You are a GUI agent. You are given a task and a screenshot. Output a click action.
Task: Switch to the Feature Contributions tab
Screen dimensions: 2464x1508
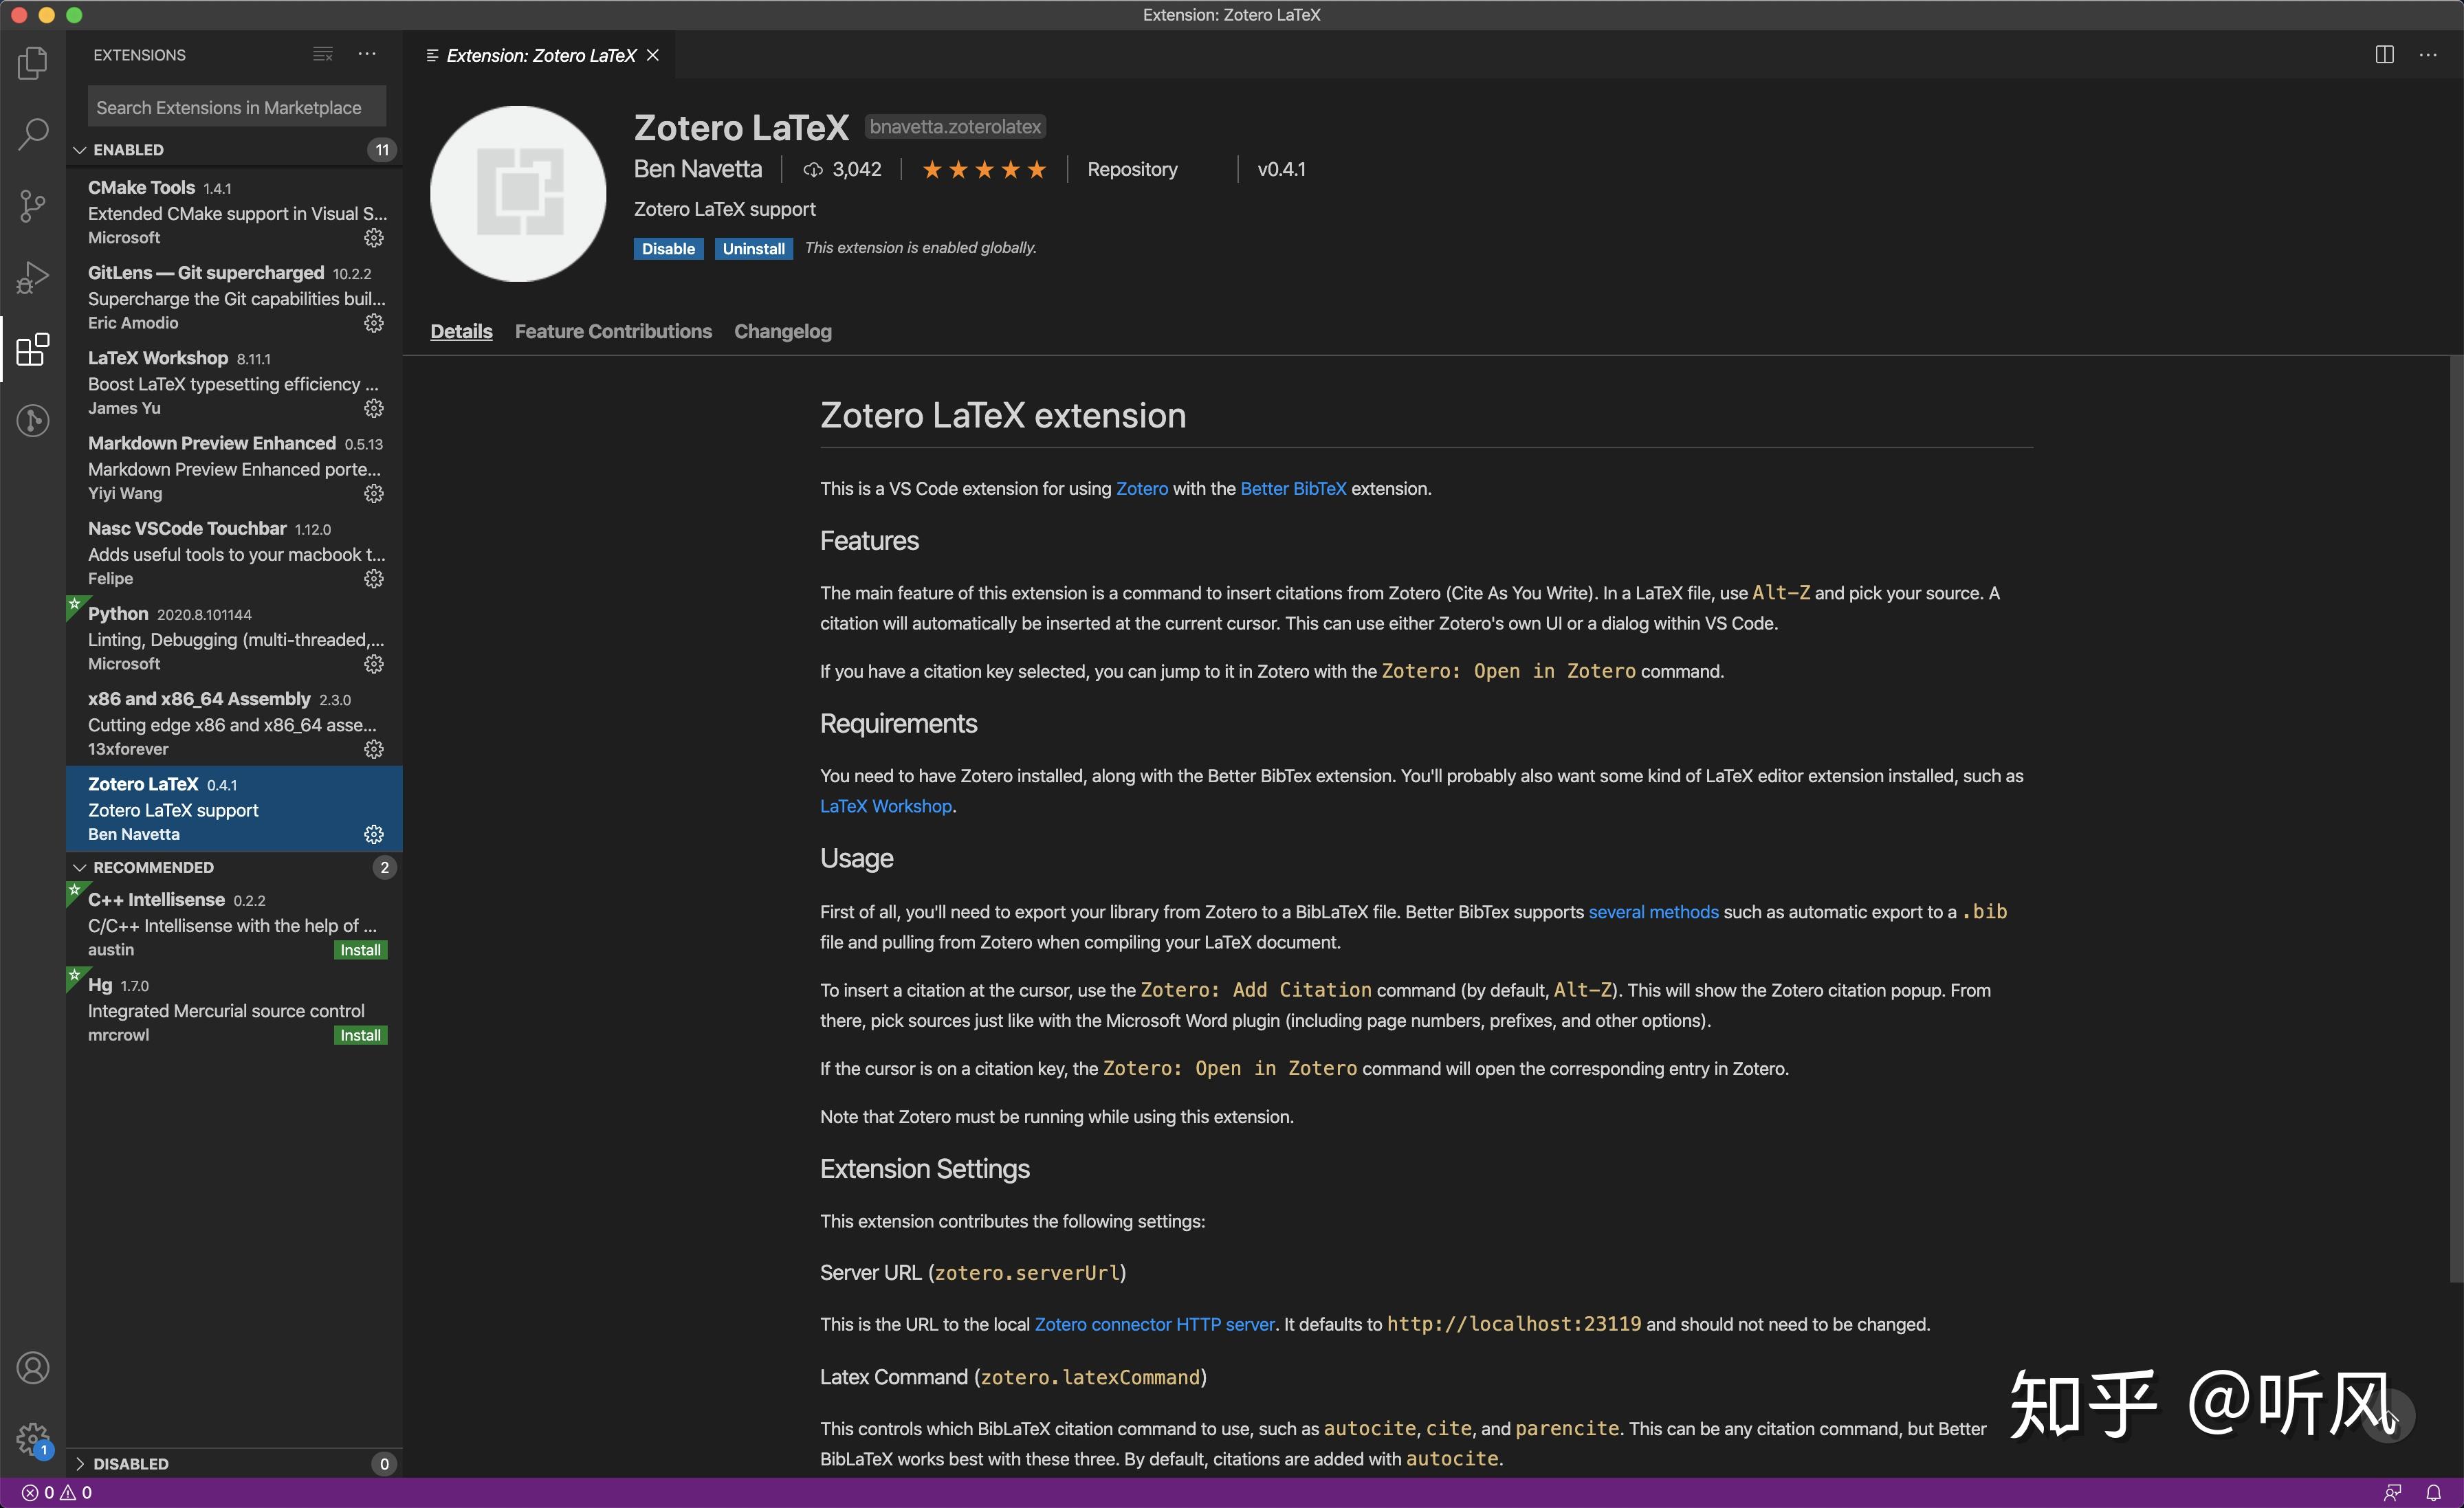[613, 331]
